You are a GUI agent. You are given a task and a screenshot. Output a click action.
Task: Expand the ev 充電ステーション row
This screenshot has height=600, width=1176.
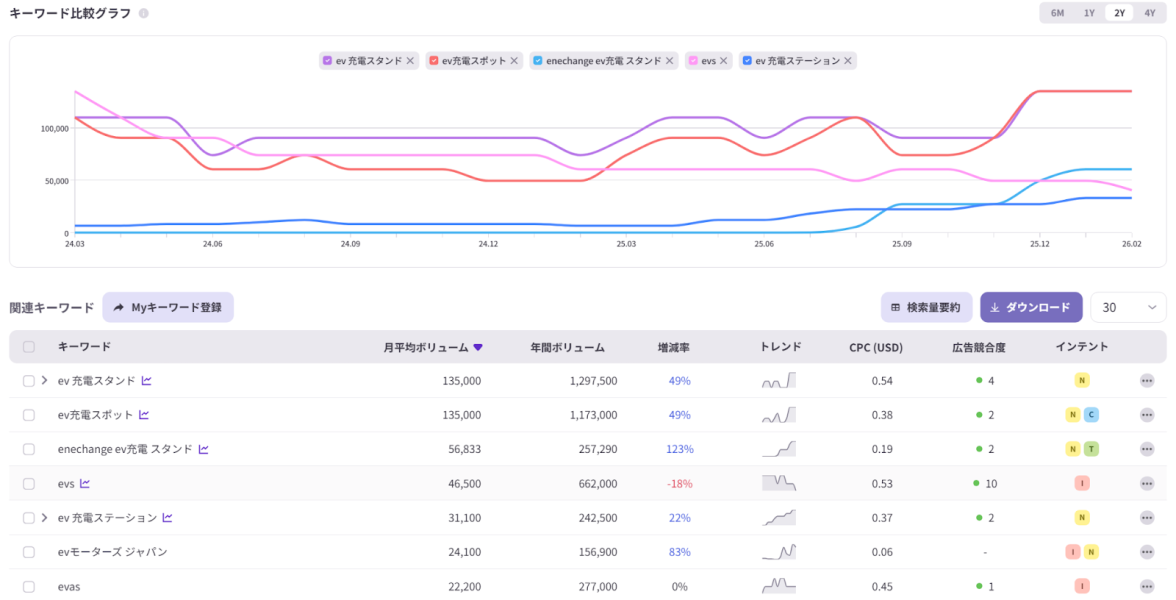point(44,518)
